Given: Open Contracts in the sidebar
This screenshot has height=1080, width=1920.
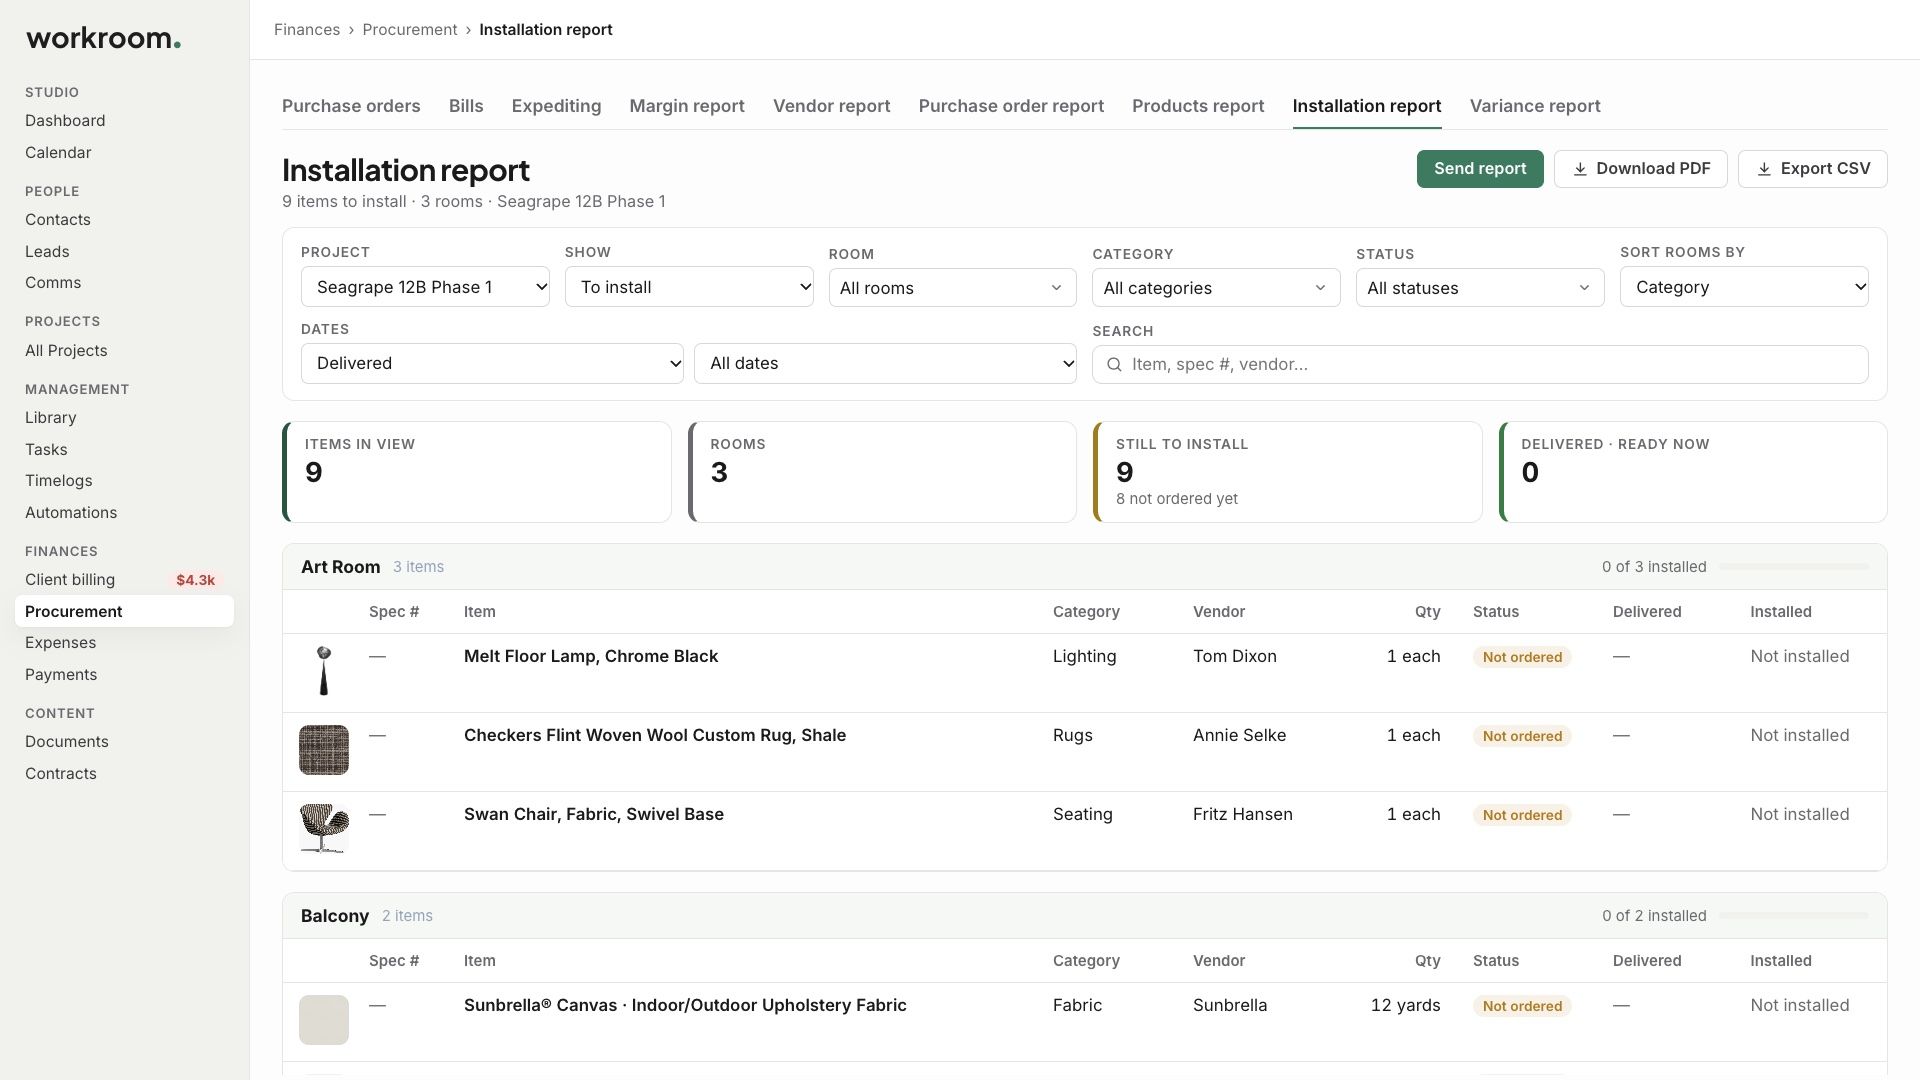Looking at the screenshot, I should pyautogui.click(x=61, y=774).
